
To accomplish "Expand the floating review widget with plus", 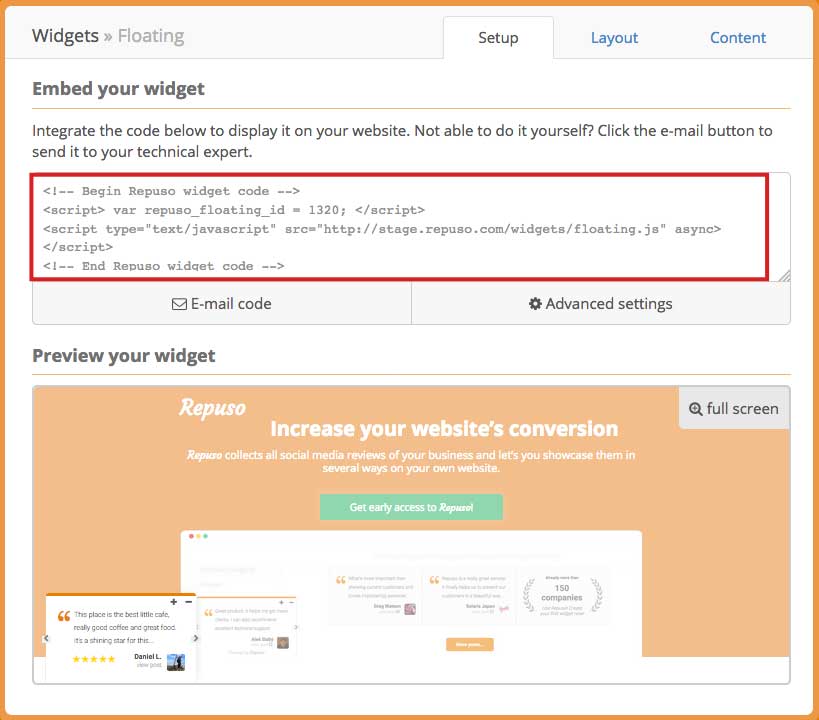I will coord(174,602).
